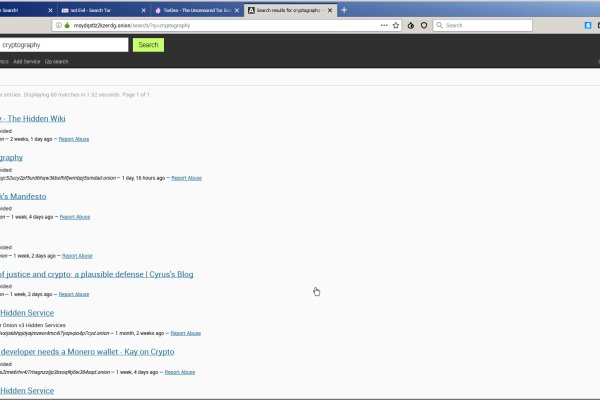Click Report Abuse under The Hidden Wiki

[74, 139]
